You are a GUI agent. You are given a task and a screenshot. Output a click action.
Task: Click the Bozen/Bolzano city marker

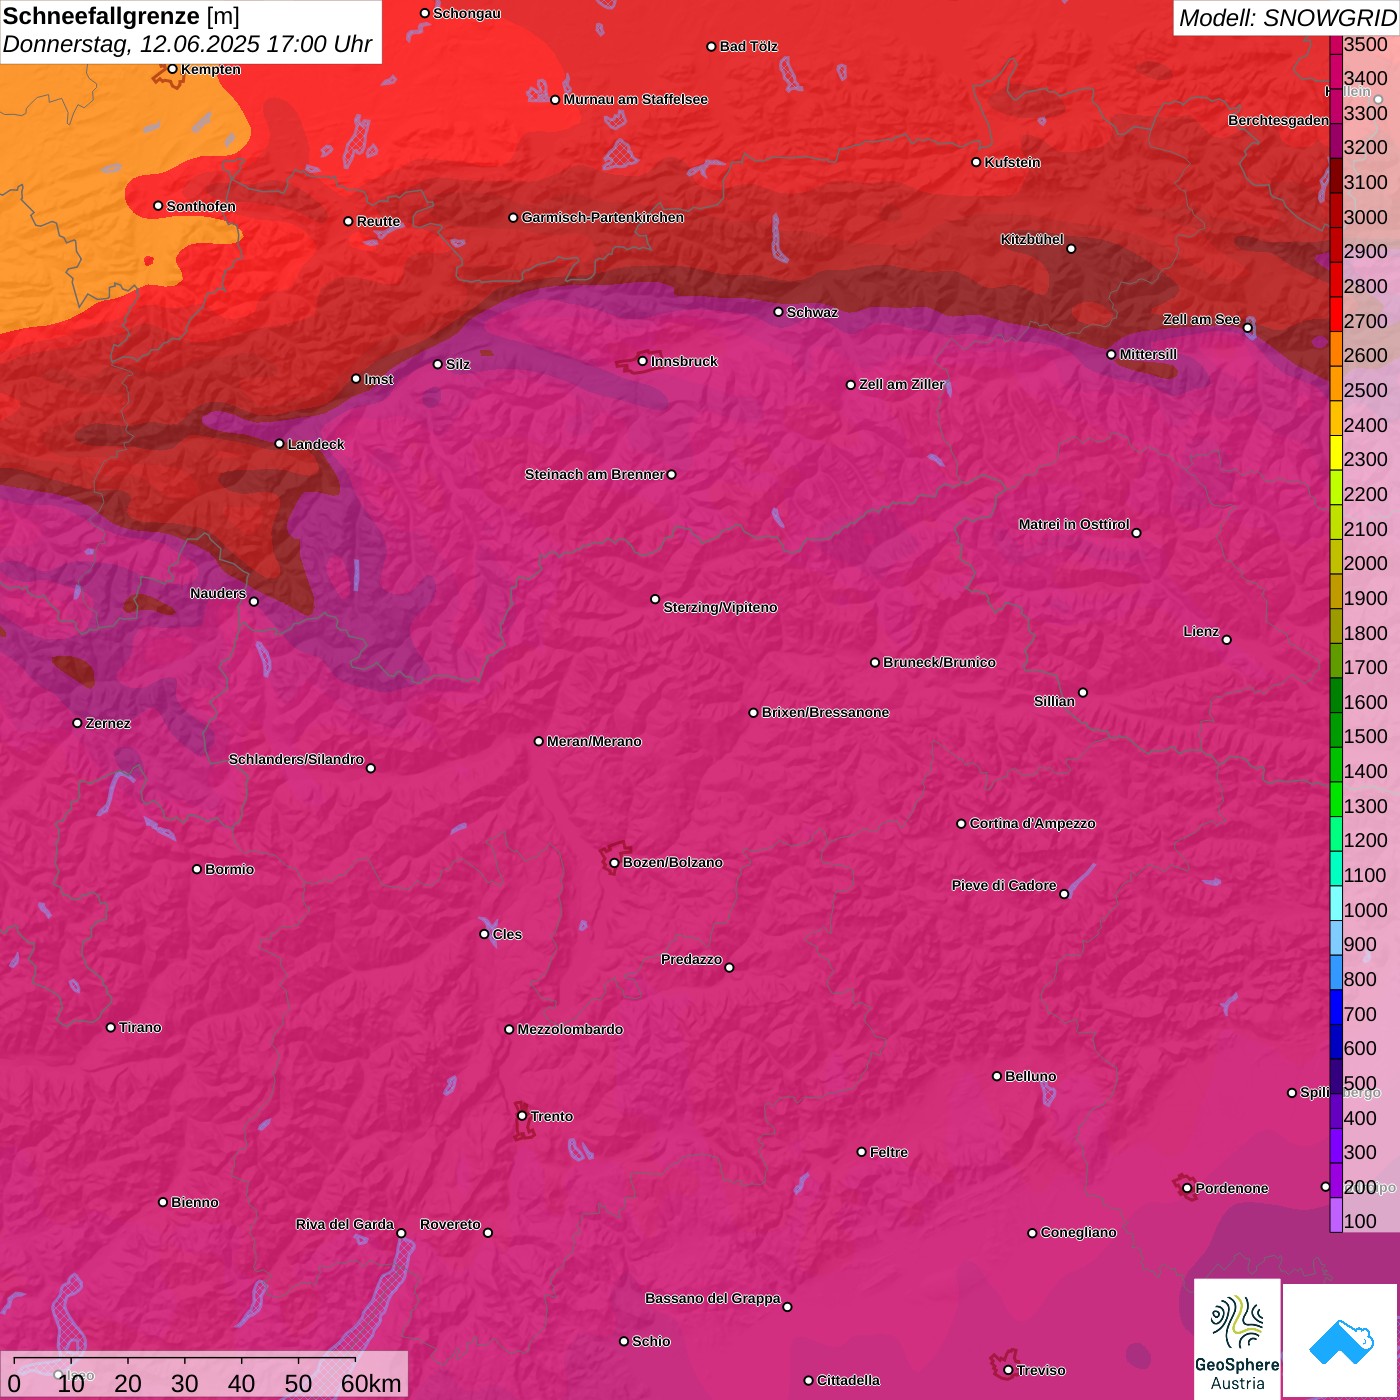point(614,862)
